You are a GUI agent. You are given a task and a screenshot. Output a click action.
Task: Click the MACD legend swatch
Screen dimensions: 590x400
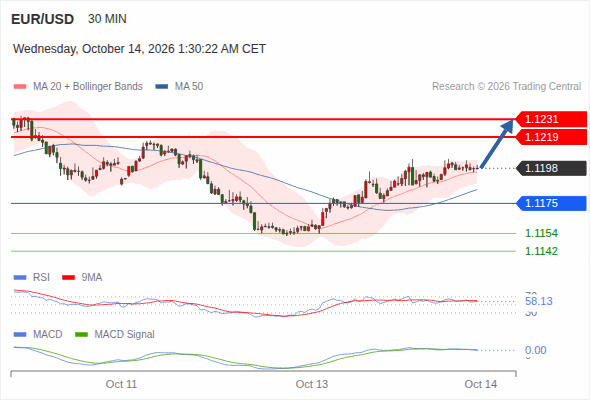20,335
